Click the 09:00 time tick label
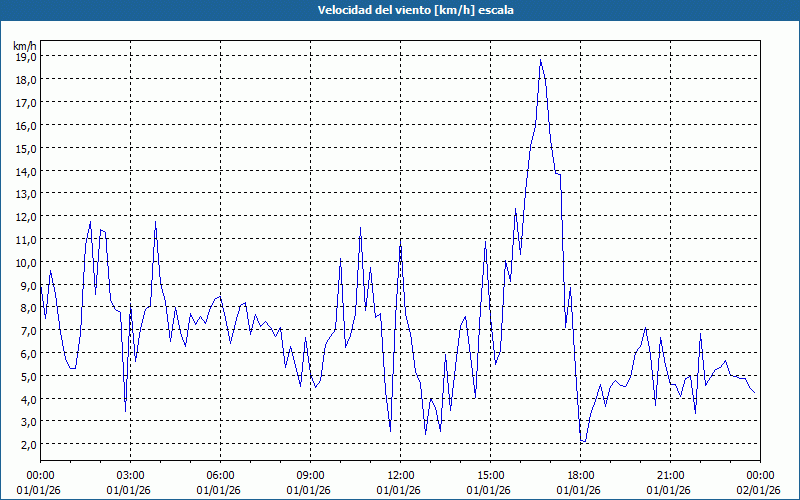800x500 pixels. pos(310,475)
